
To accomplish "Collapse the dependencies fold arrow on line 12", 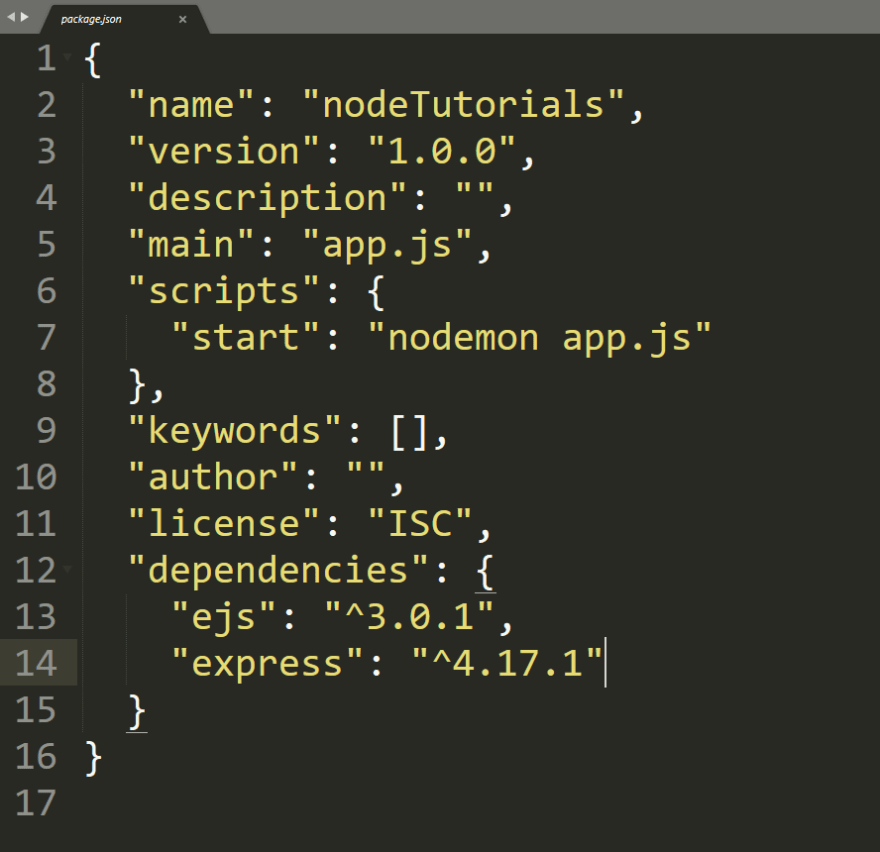I will pos(68,569).
